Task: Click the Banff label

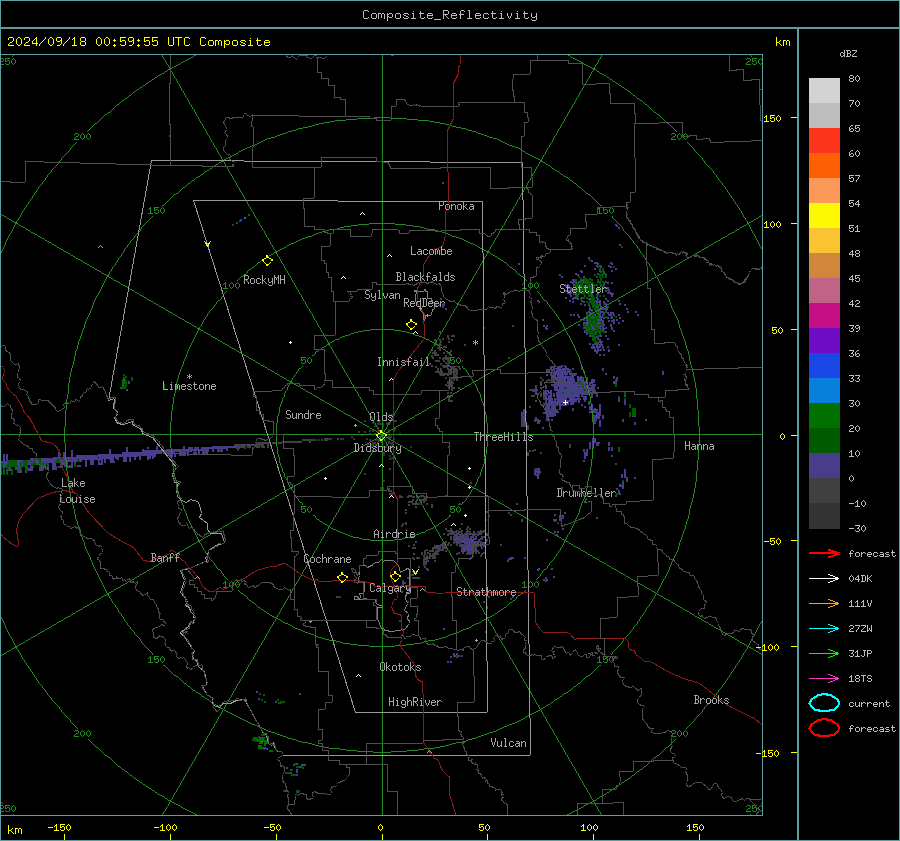Action: [165, 557]
